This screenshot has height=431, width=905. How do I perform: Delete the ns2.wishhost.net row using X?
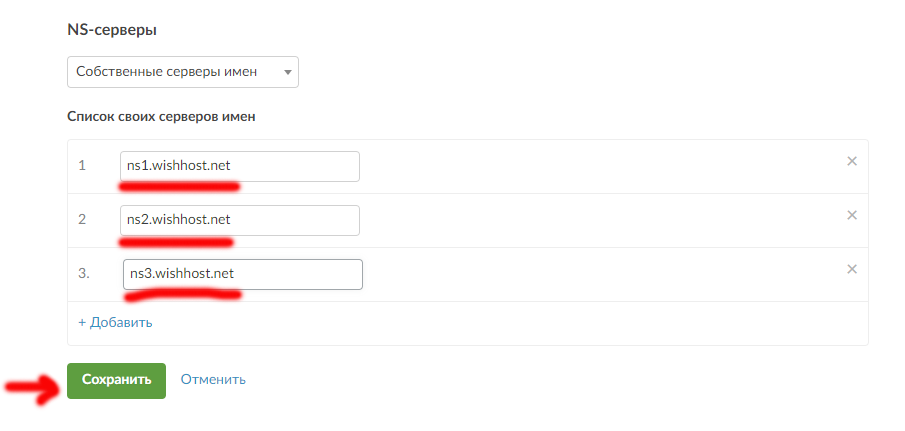tap(851, 215)
